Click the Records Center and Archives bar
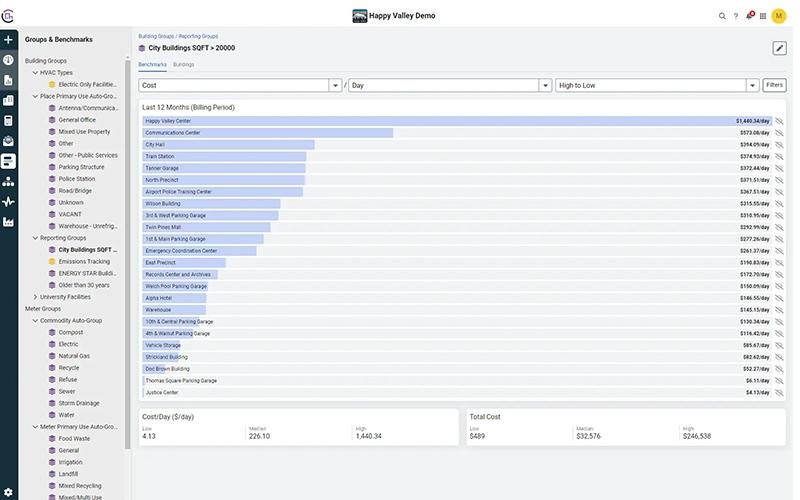Screen dimensions: 800x500 coord(180,274)
